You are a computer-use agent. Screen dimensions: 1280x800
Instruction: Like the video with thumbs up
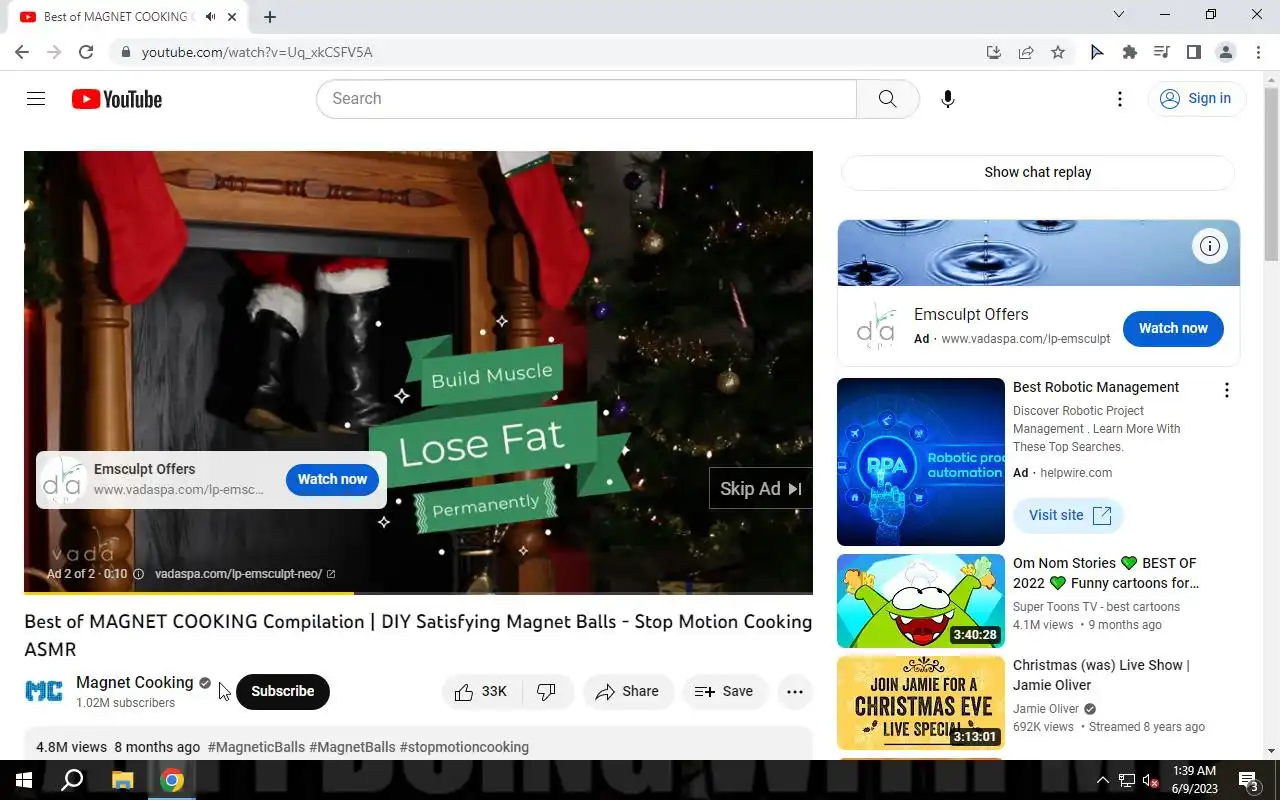[x=482, y=692]
